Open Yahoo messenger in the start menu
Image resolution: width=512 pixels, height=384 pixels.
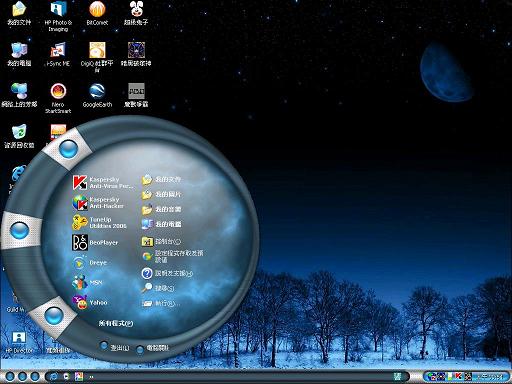[90, 302]
